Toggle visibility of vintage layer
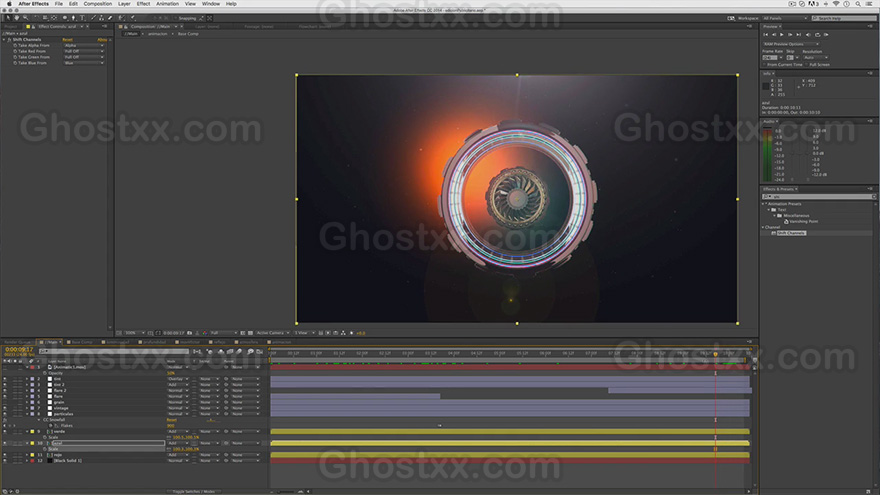880x495 pixels. [5, 408]
